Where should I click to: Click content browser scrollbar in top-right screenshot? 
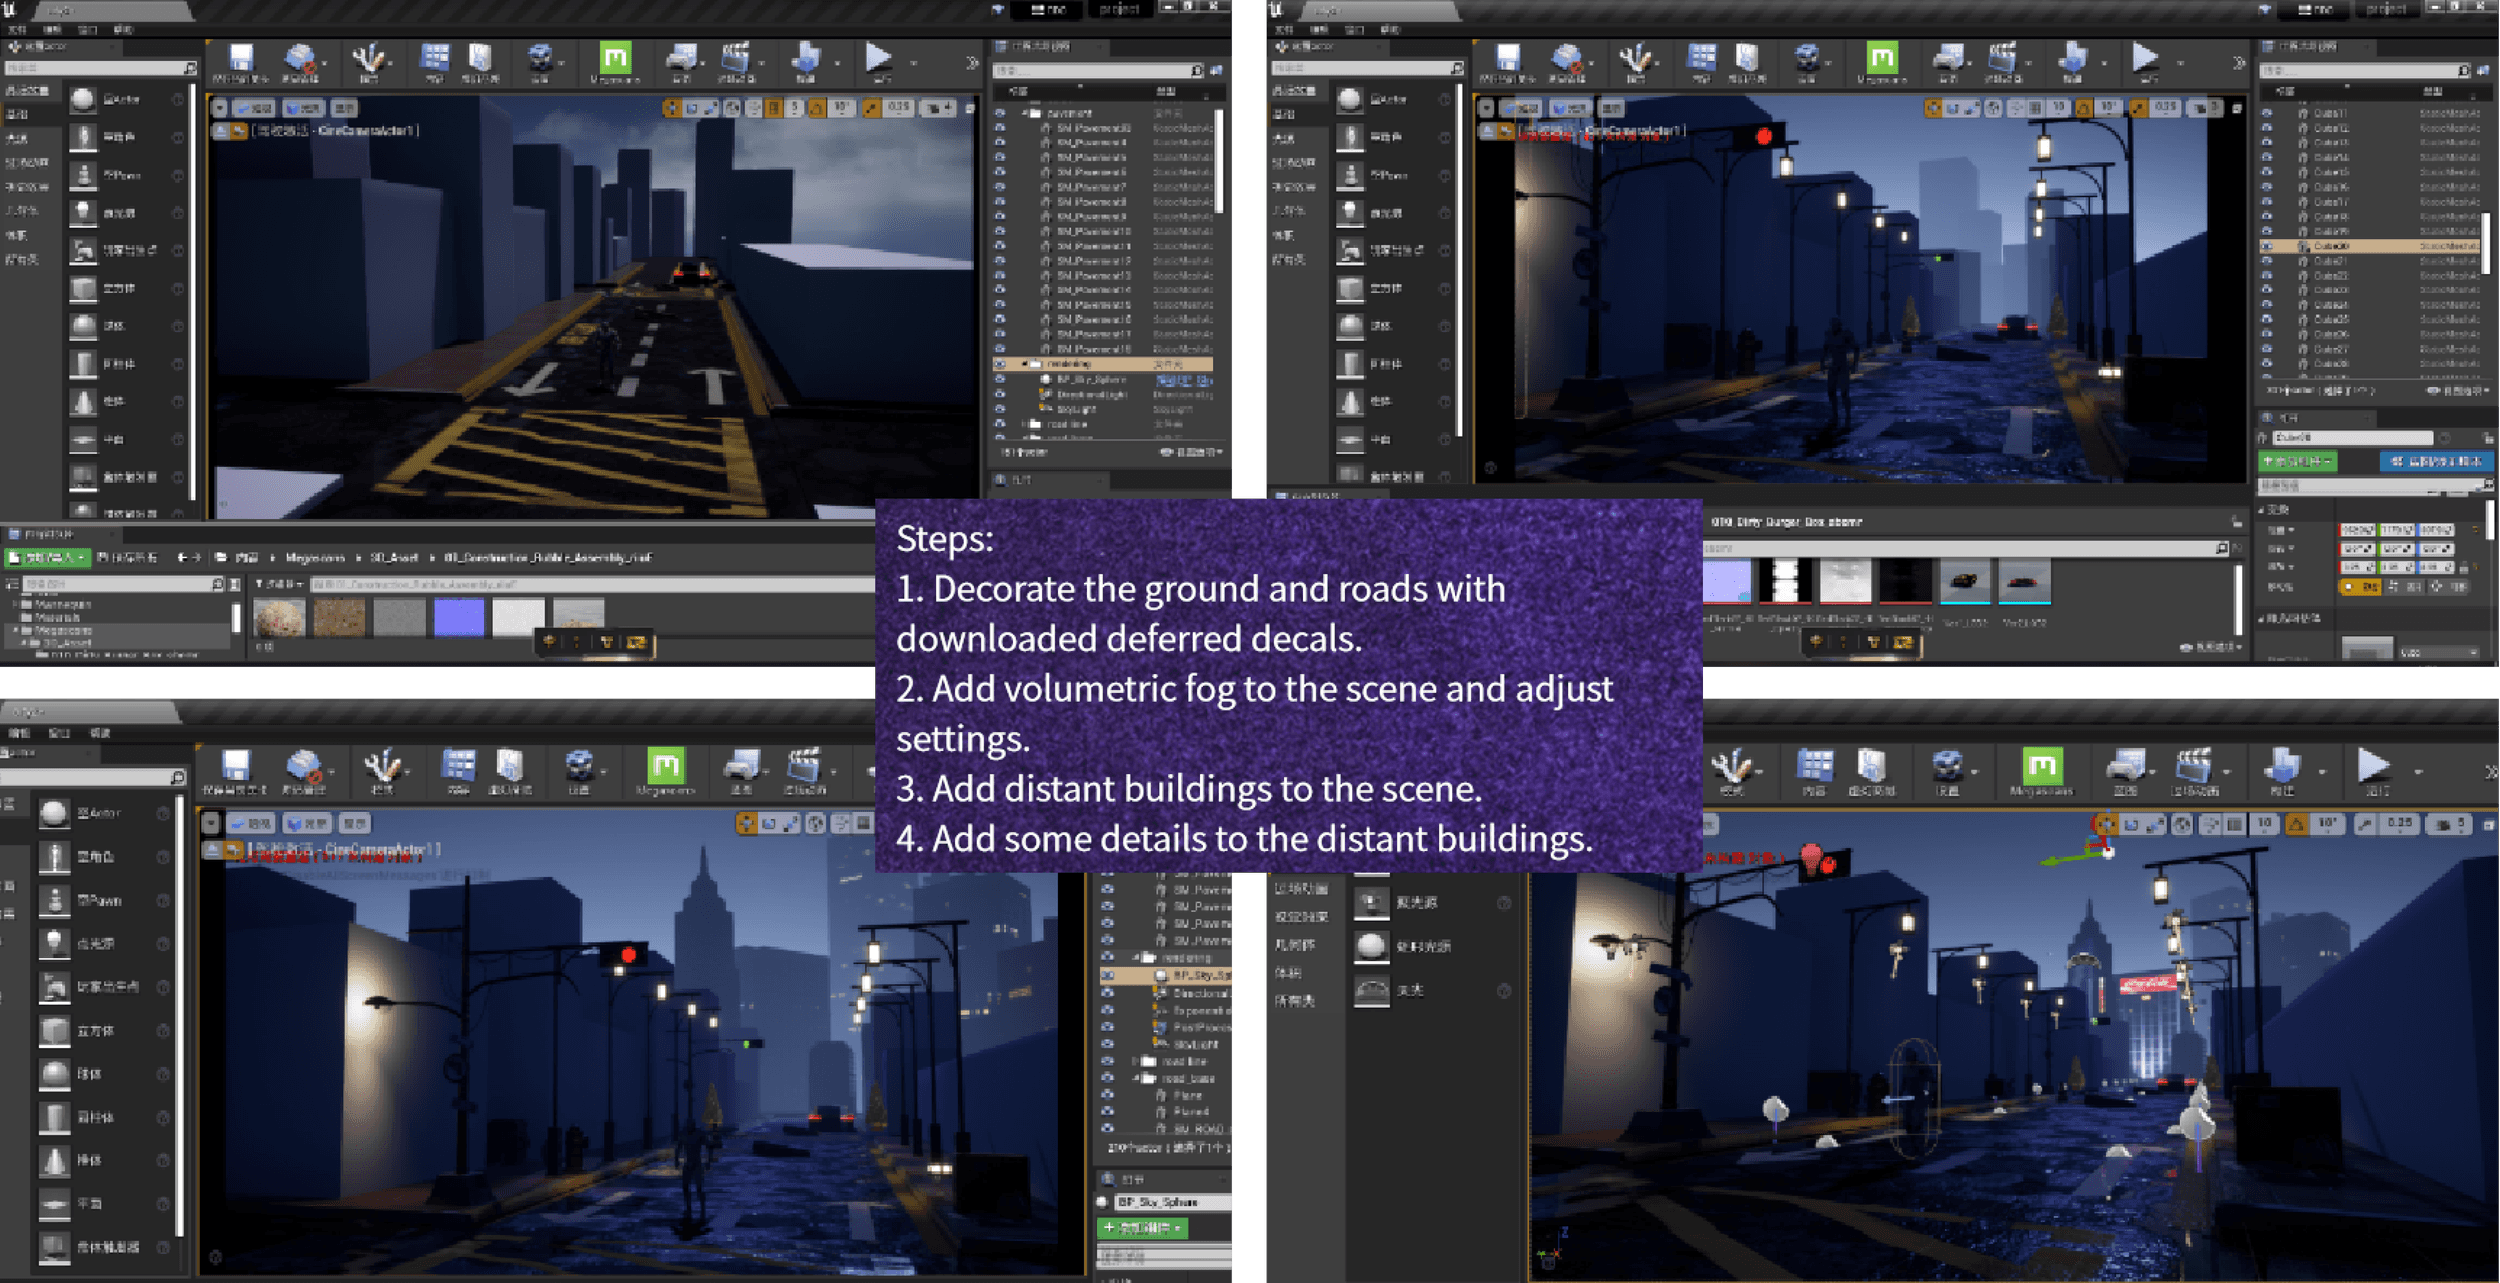point(2236,600)
